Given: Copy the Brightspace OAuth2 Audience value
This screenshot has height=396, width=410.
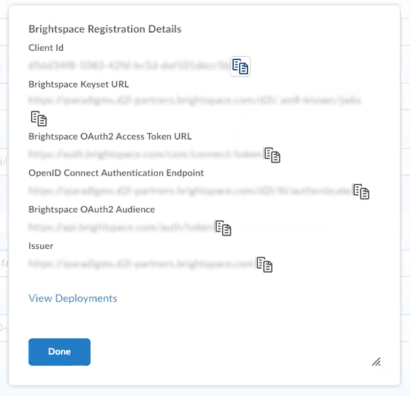Looking at the screenshot, I should [x=223, y=228].
